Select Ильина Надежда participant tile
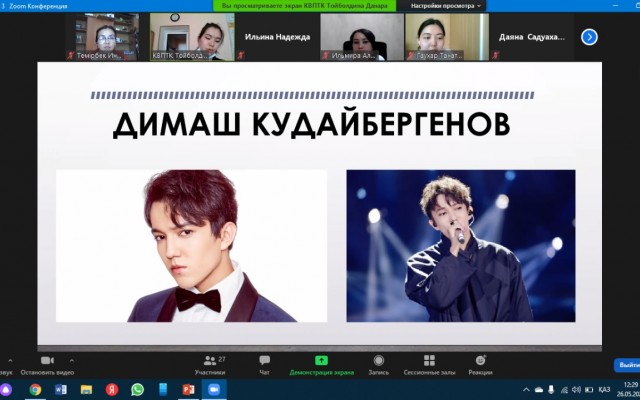The width and height of the screenshot is (640, 400). pyautogui.click(x=277, y=37)
